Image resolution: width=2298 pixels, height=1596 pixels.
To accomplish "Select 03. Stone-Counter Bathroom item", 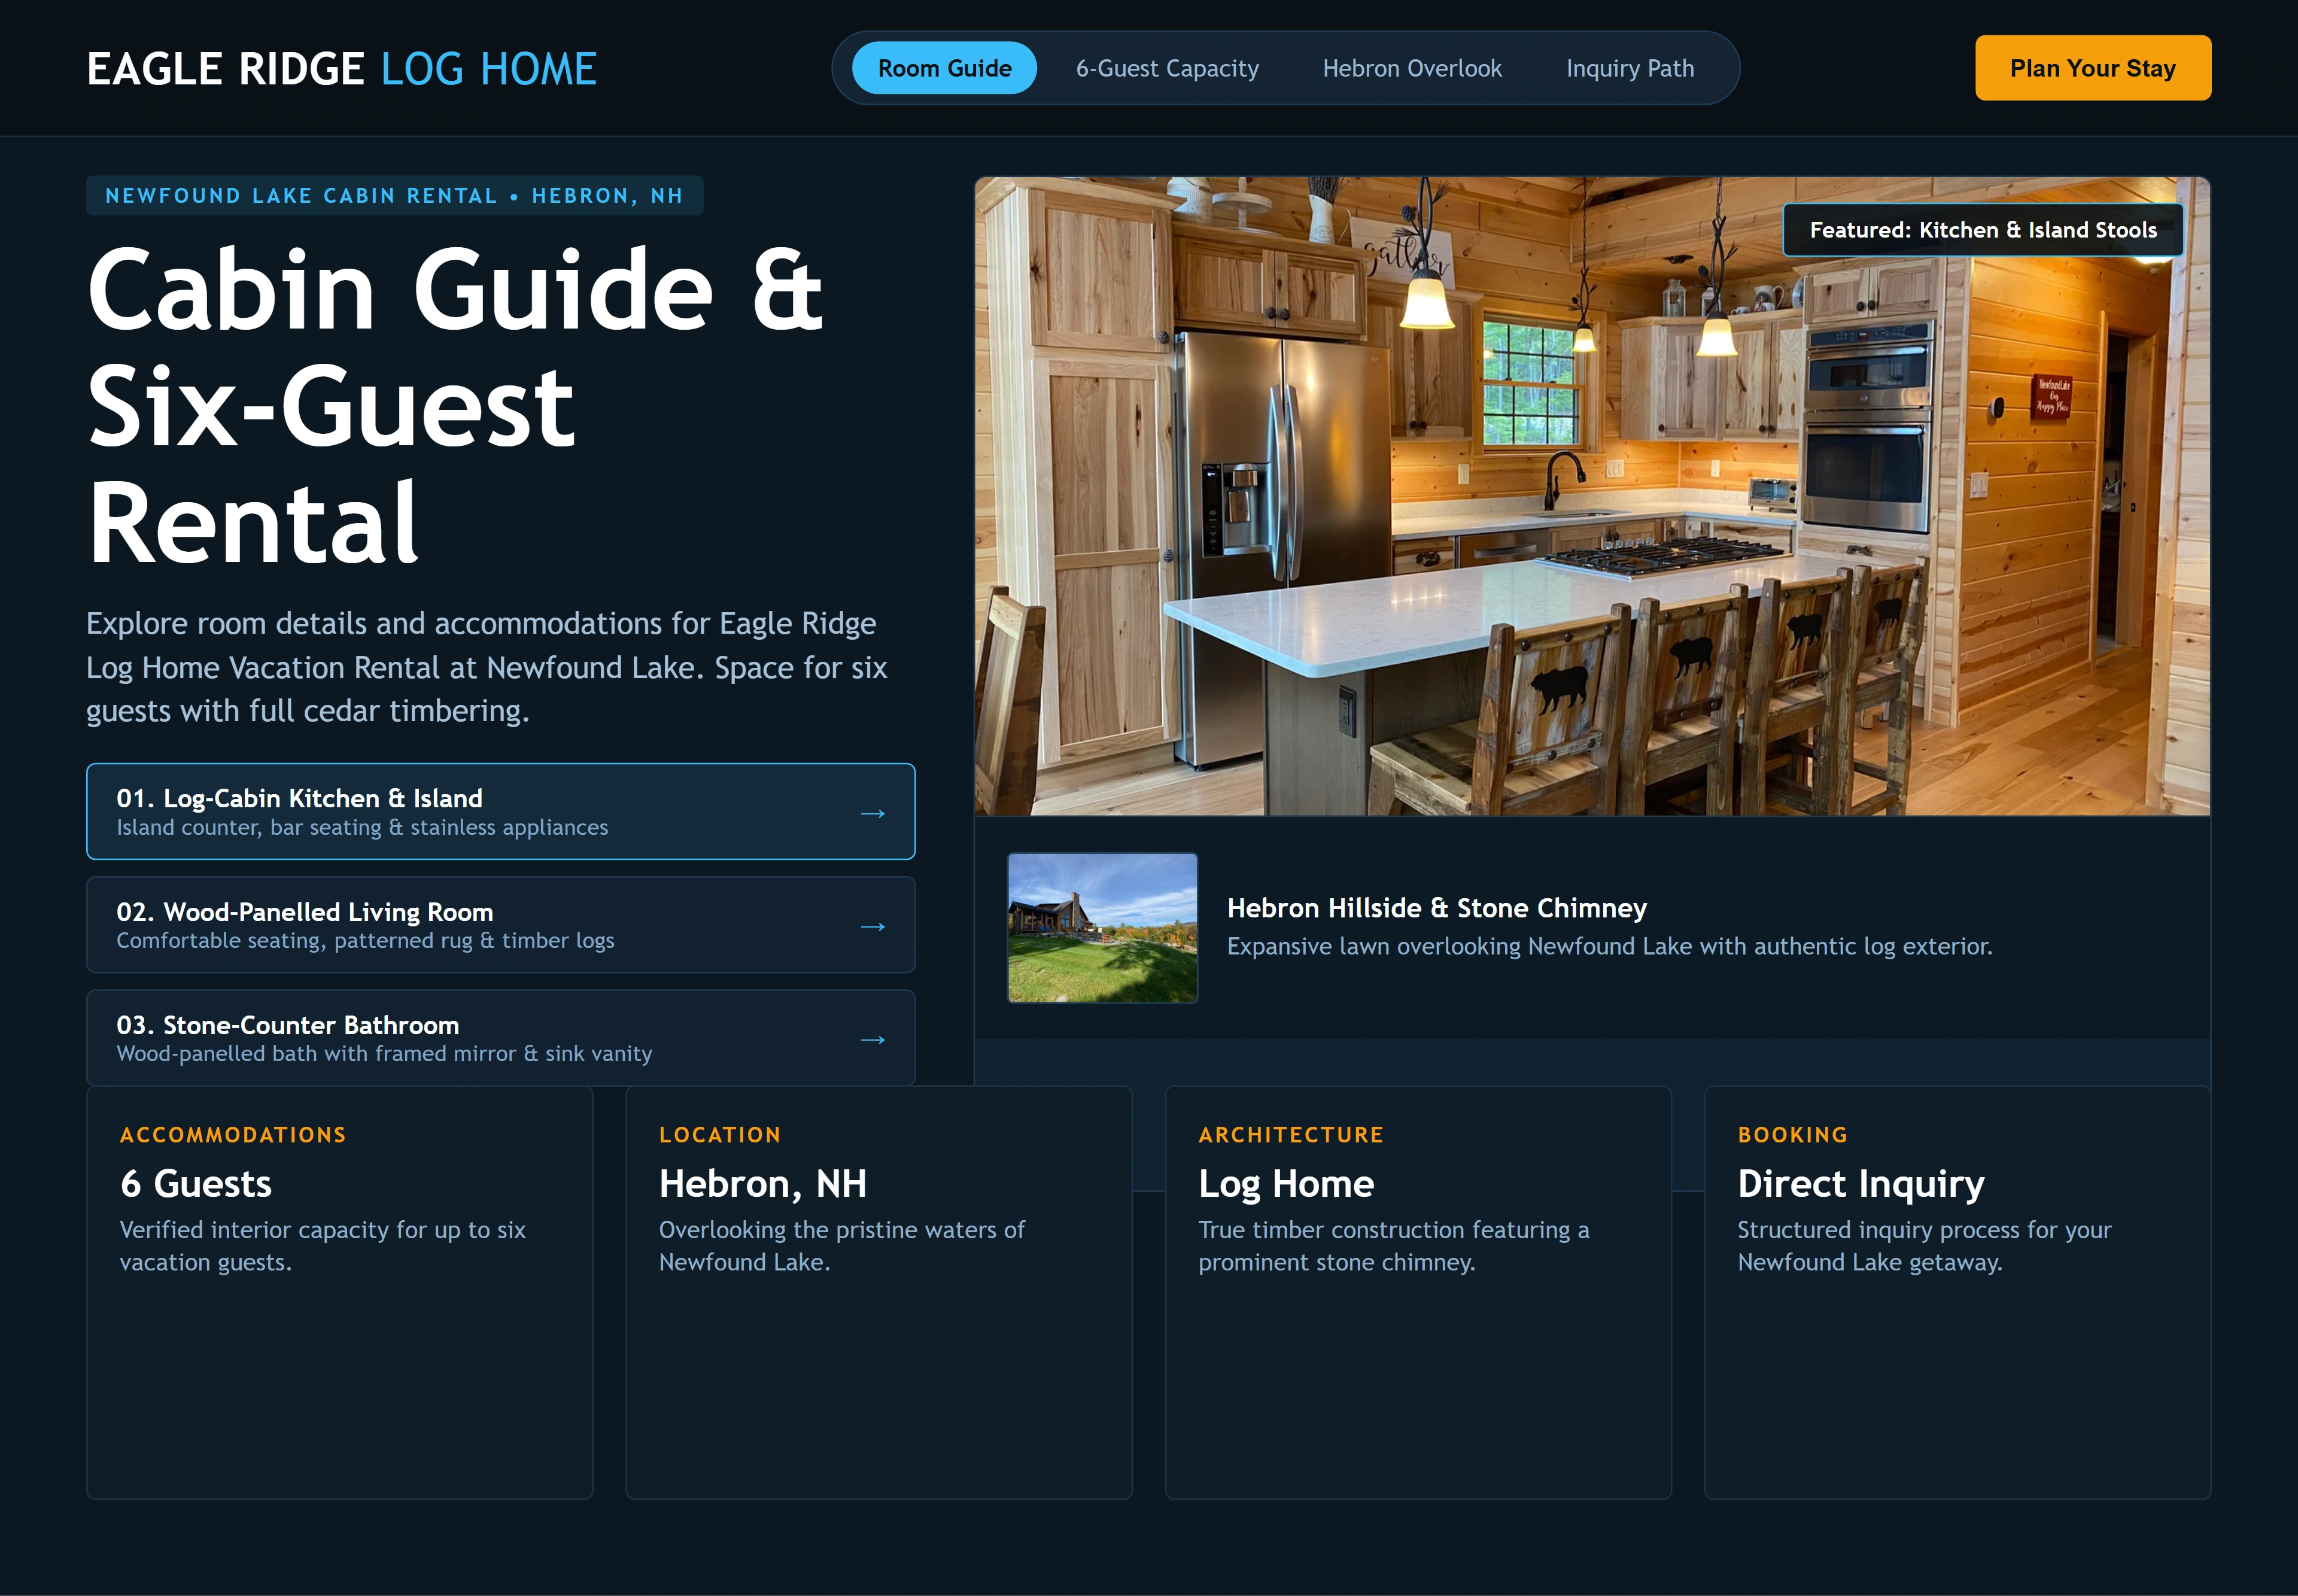I will [x=501, y=1038].
